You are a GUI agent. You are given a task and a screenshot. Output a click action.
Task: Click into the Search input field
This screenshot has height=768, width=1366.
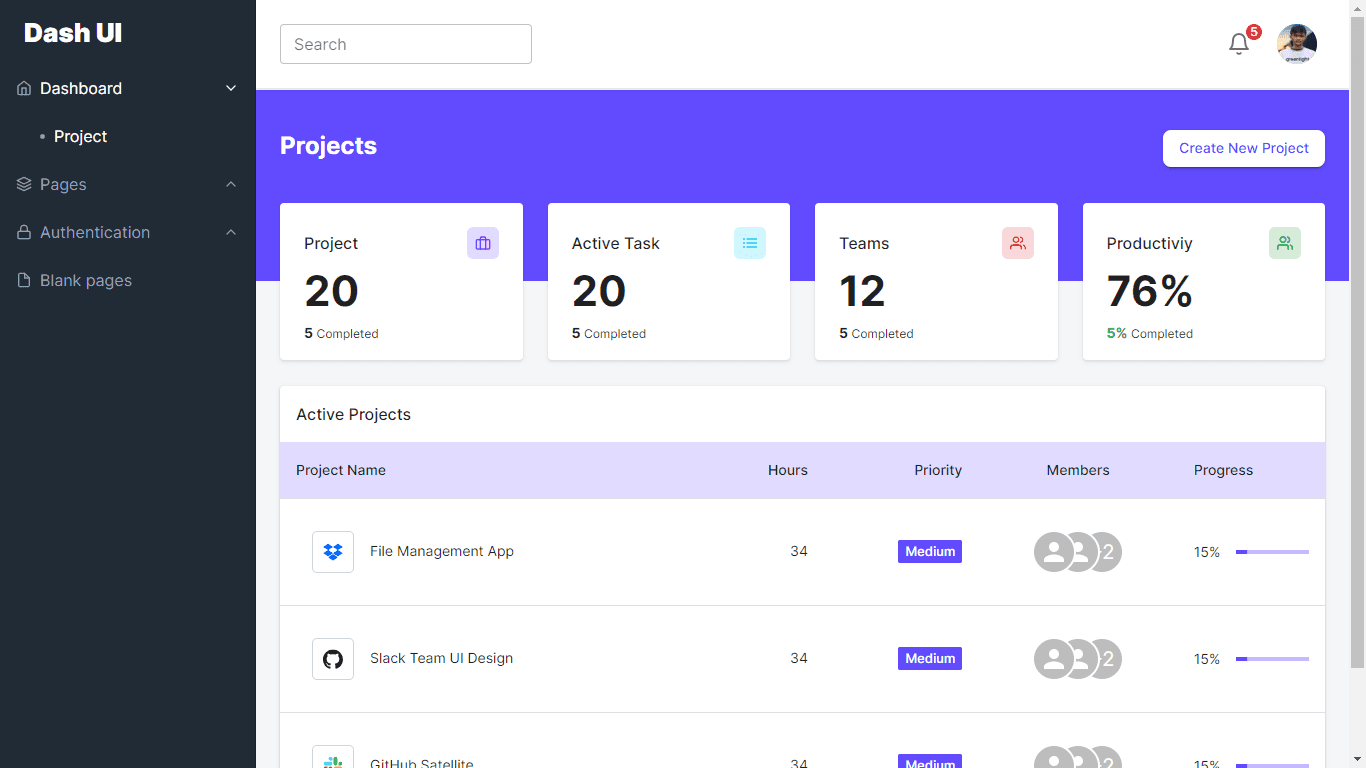point(406,44)
